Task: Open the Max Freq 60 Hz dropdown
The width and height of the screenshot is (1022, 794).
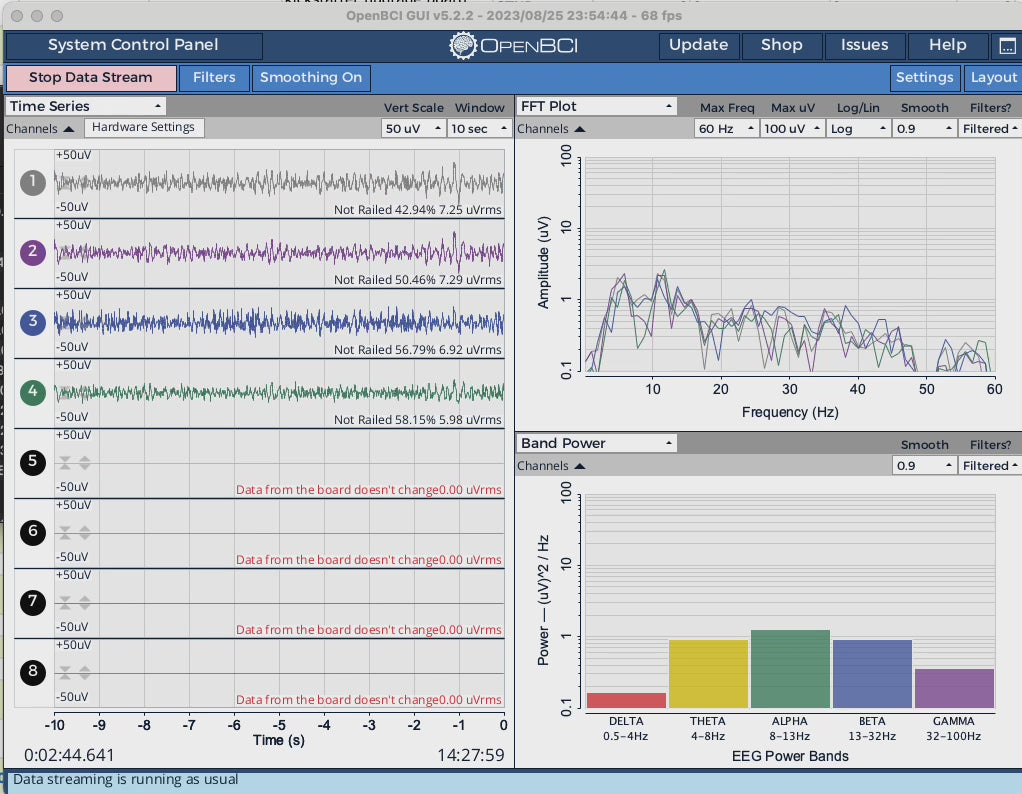Action: (x=725, y=129)
